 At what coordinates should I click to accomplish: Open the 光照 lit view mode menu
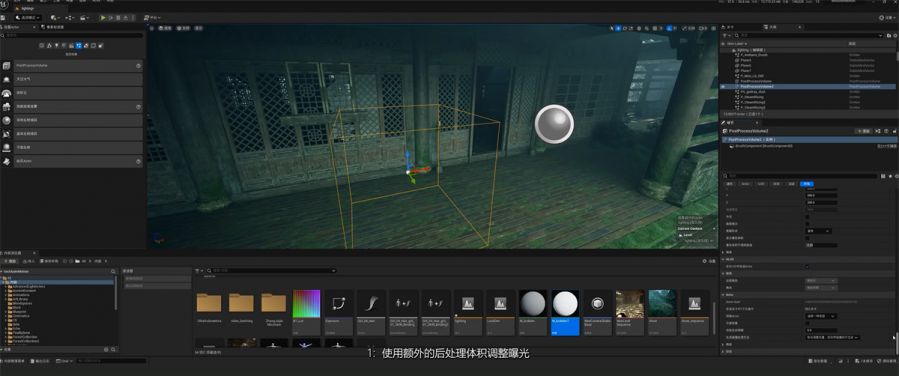pos(184,28)
